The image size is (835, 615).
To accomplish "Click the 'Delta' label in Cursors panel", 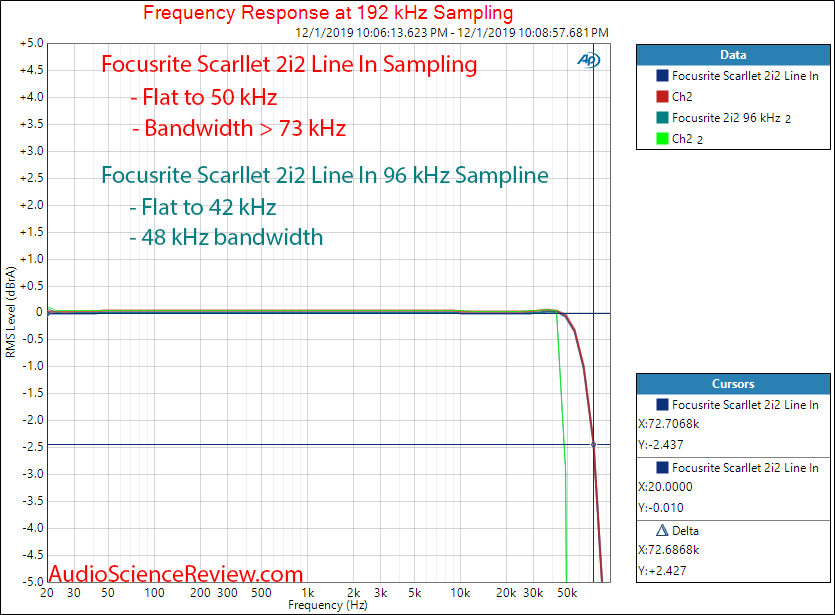I will [685, 530].
